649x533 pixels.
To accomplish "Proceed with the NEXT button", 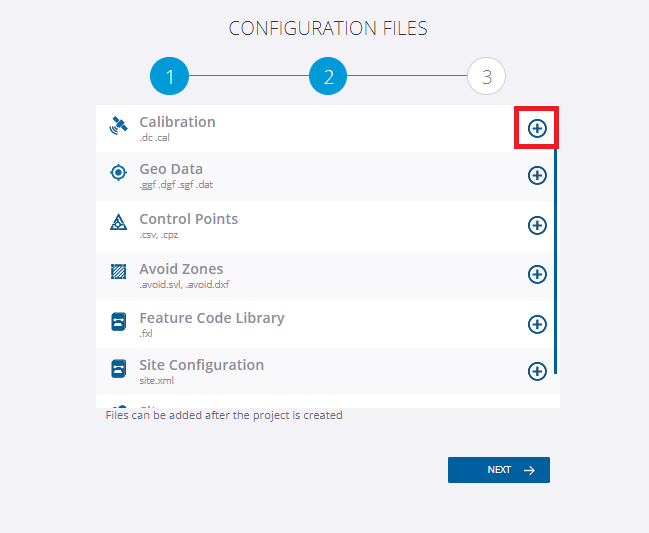I will (499, 470).
